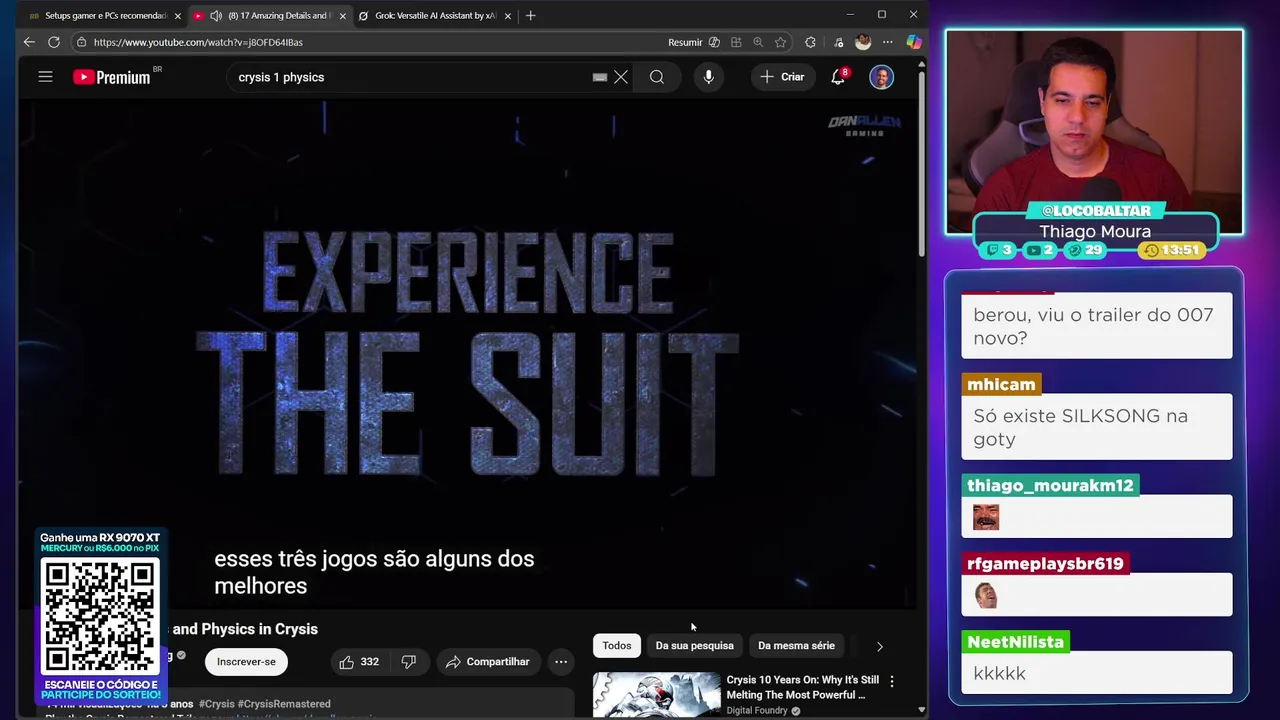The image size is (1280, 720).
Task: Click the video title 'and Physics in Crysis'
Action: (245, 629)
